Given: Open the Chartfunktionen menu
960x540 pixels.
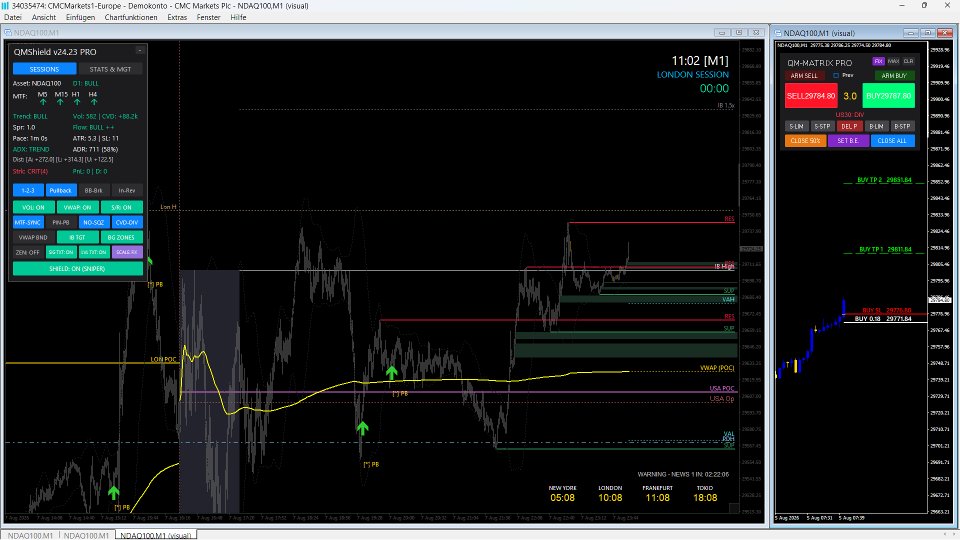Looking at the screenshot, I should [131, 17].
